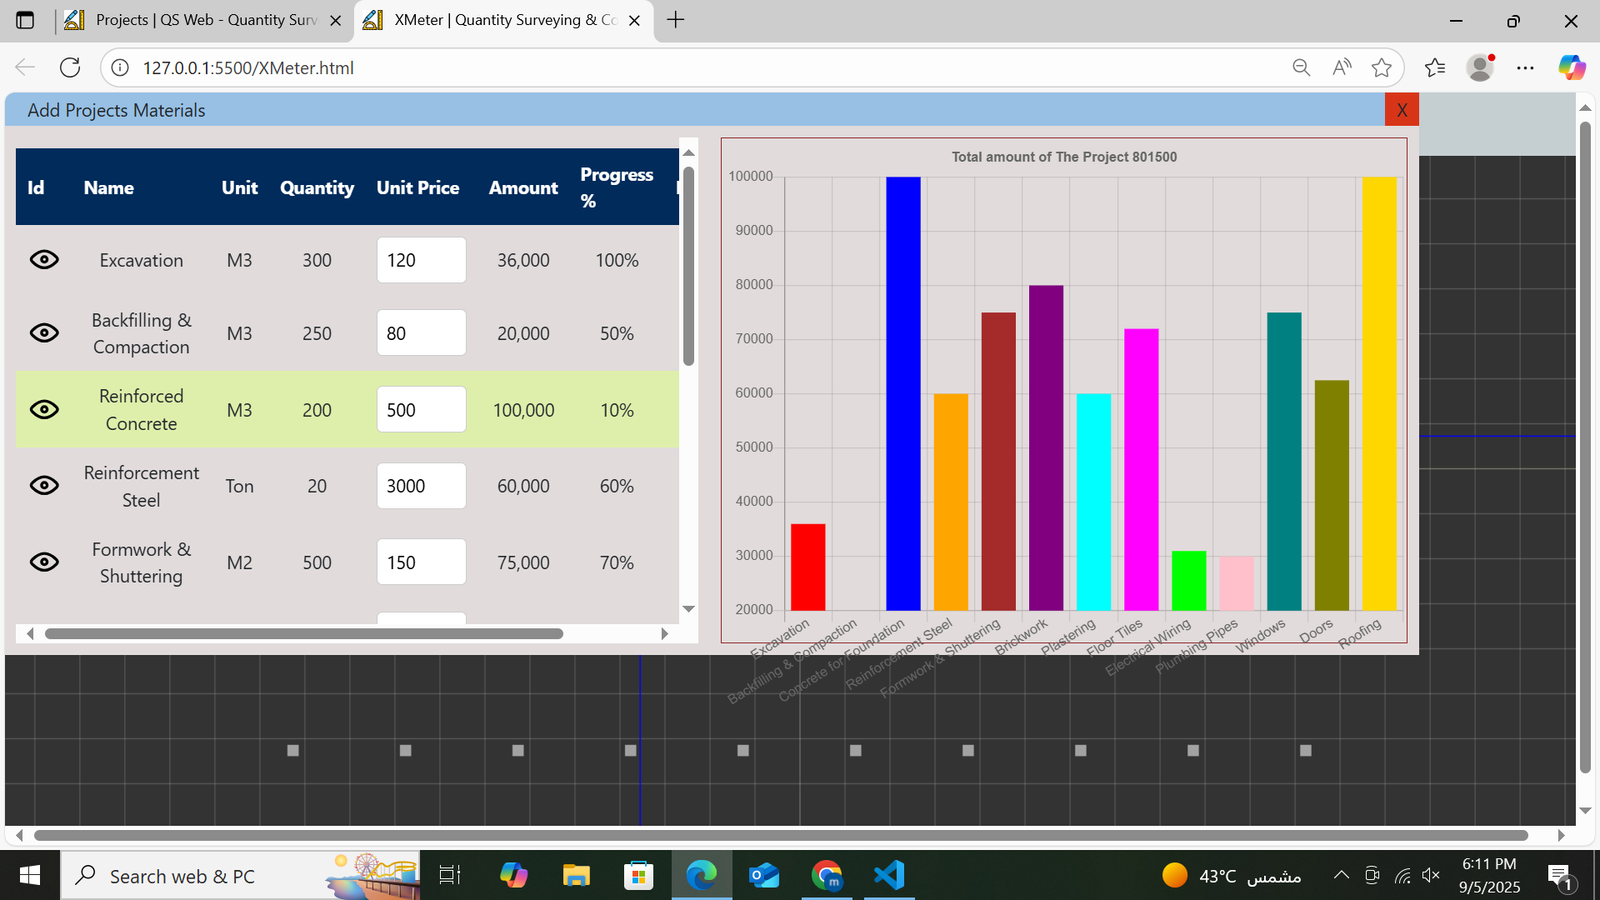Open a new browser tab
1600x900 pixels.
click(x=676, y=20)
